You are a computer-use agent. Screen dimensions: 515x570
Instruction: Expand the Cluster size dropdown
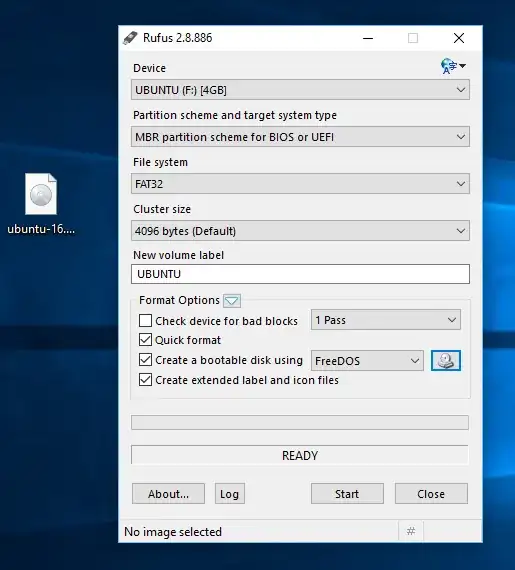coord(300,230)
